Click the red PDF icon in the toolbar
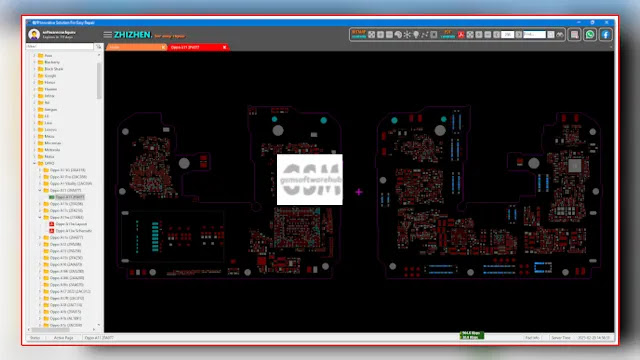640x360 pixels. click(461, 35)
